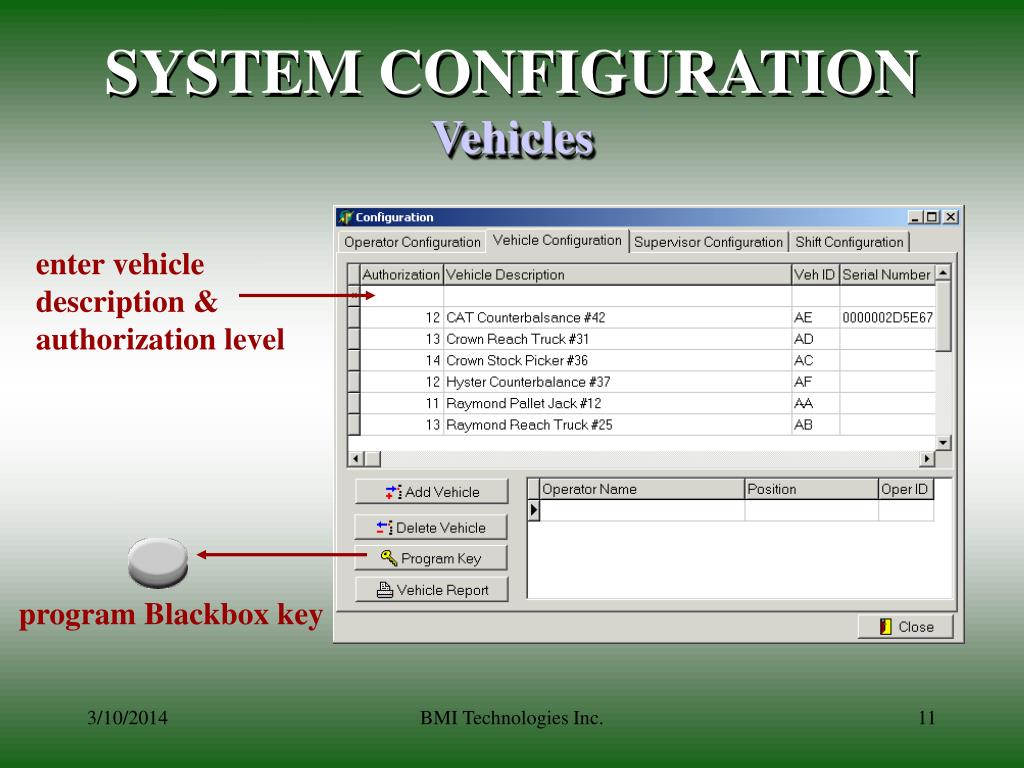Click the Position column header
Image resolution: width=1024 pixels, height=768 pixels.
coord(811,489)
